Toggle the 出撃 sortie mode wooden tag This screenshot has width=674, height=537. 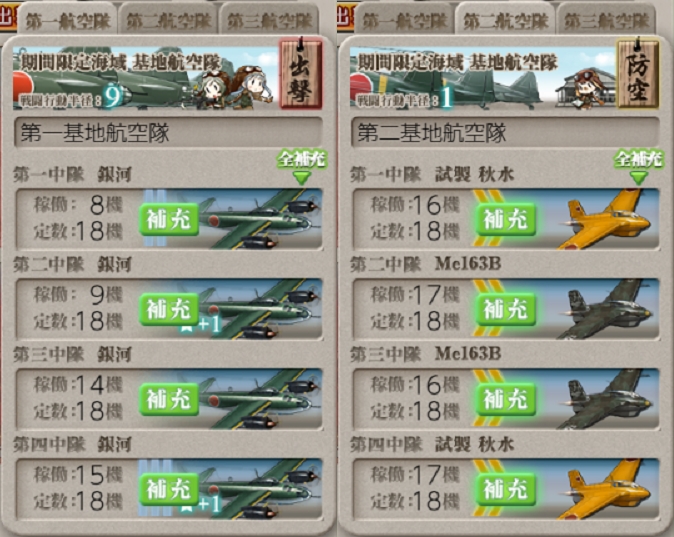tap(300, 73)
